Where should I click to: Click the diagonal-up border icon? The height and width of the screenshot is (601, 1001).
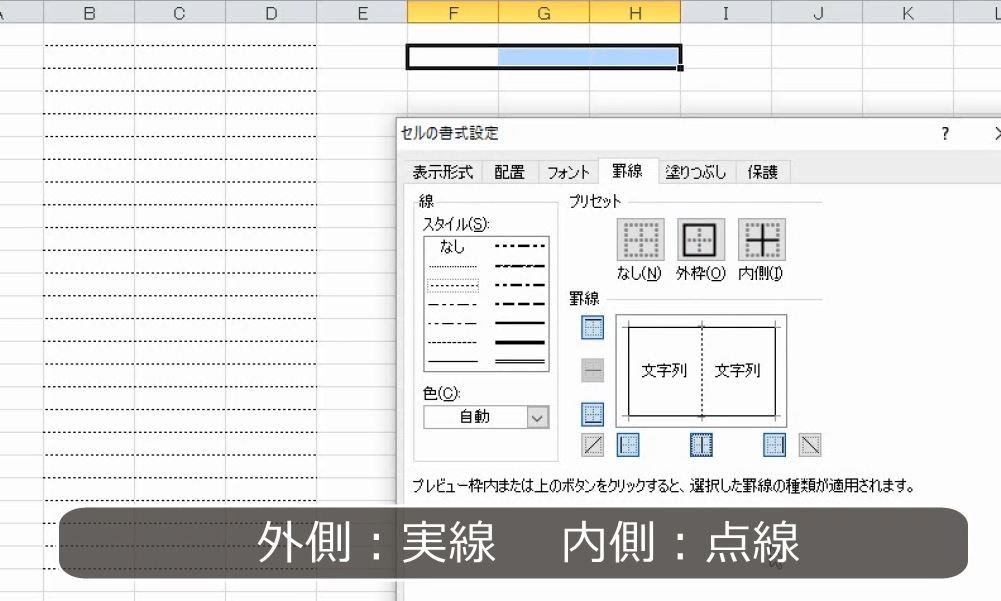[591, 445]
